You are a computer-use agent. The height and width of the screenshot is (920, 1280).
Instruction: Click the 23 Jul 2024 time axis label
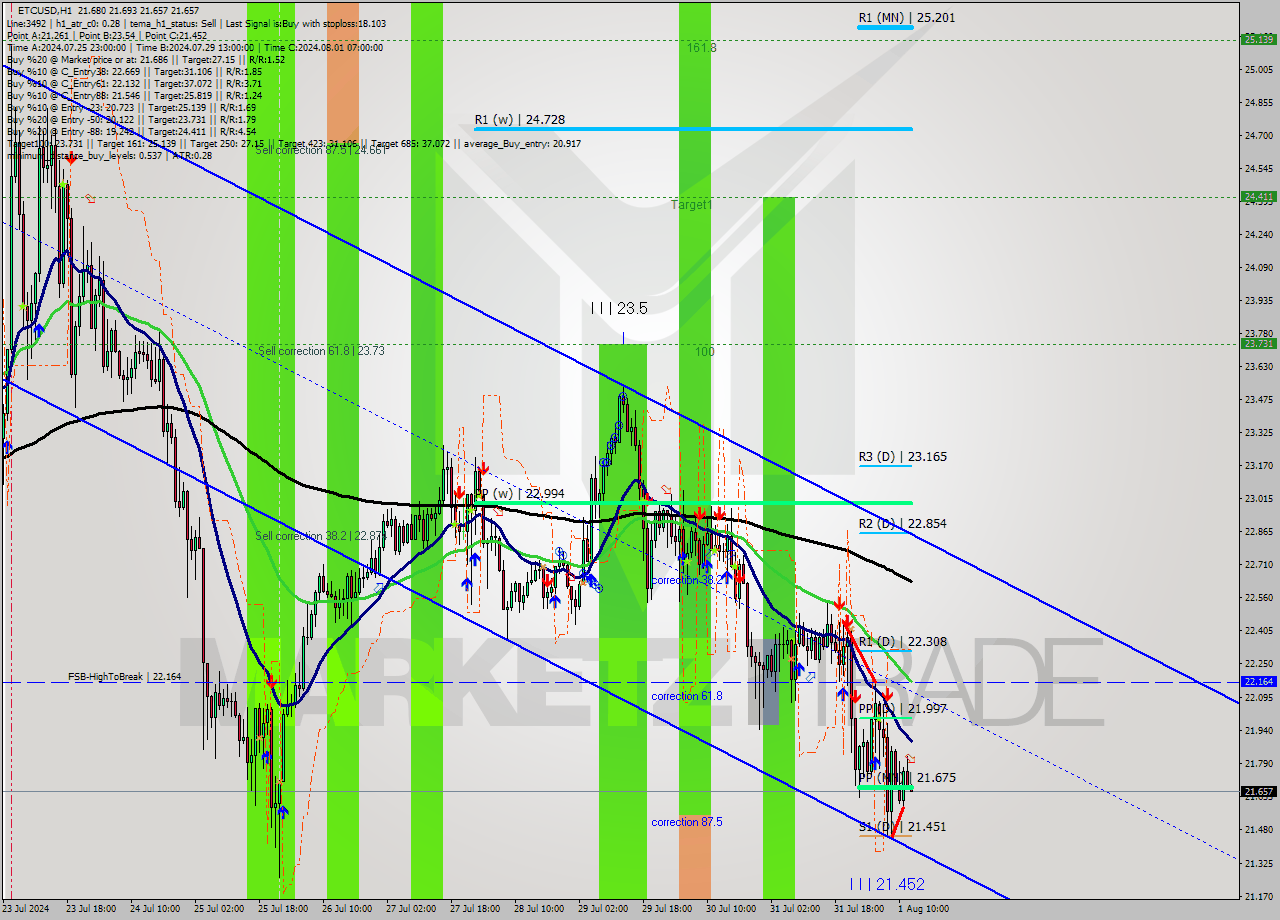click(26, 909)
